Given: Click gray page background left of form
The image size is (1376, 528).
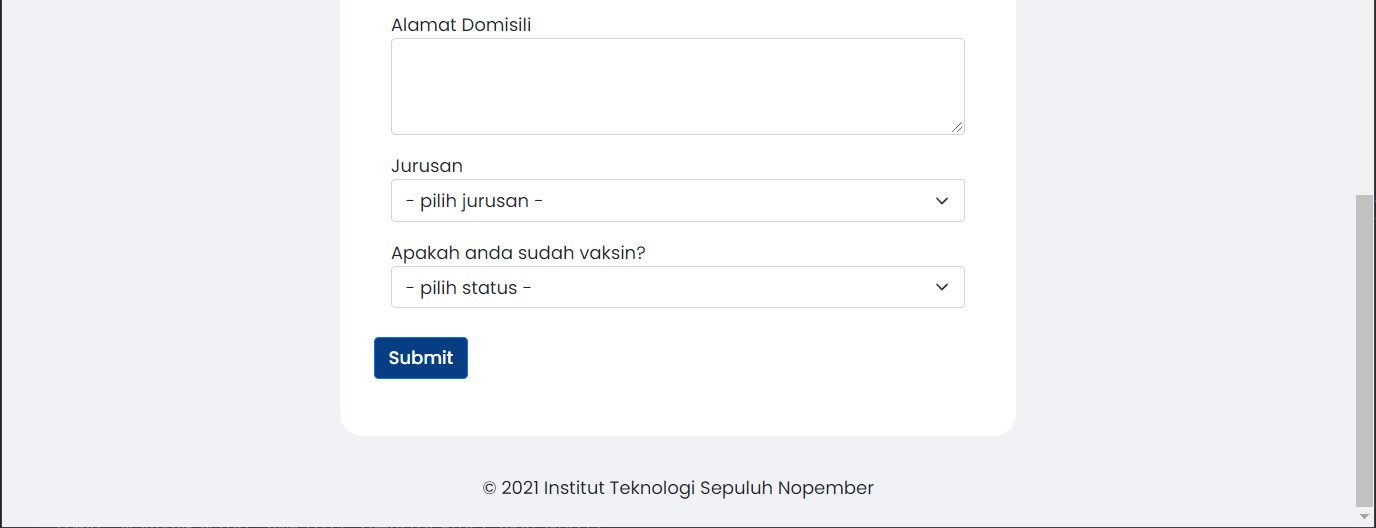Looking at the screenshot, I should coord(170,250).
